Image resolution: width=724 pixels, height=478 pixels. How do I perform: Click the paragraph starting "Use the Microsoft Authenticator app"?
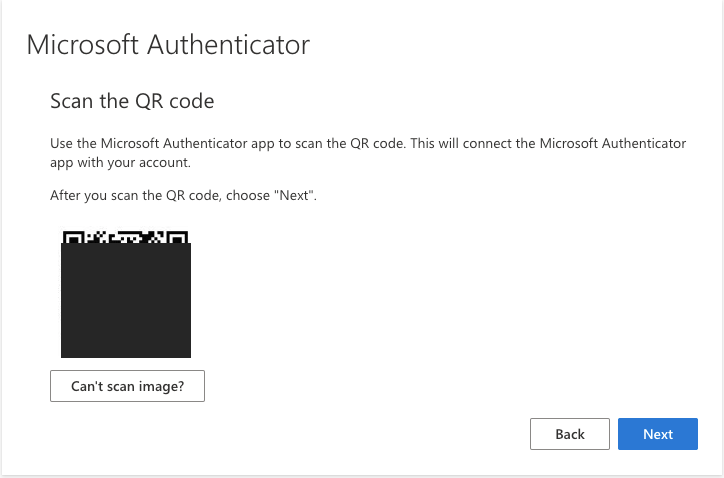tap(368, 152)
